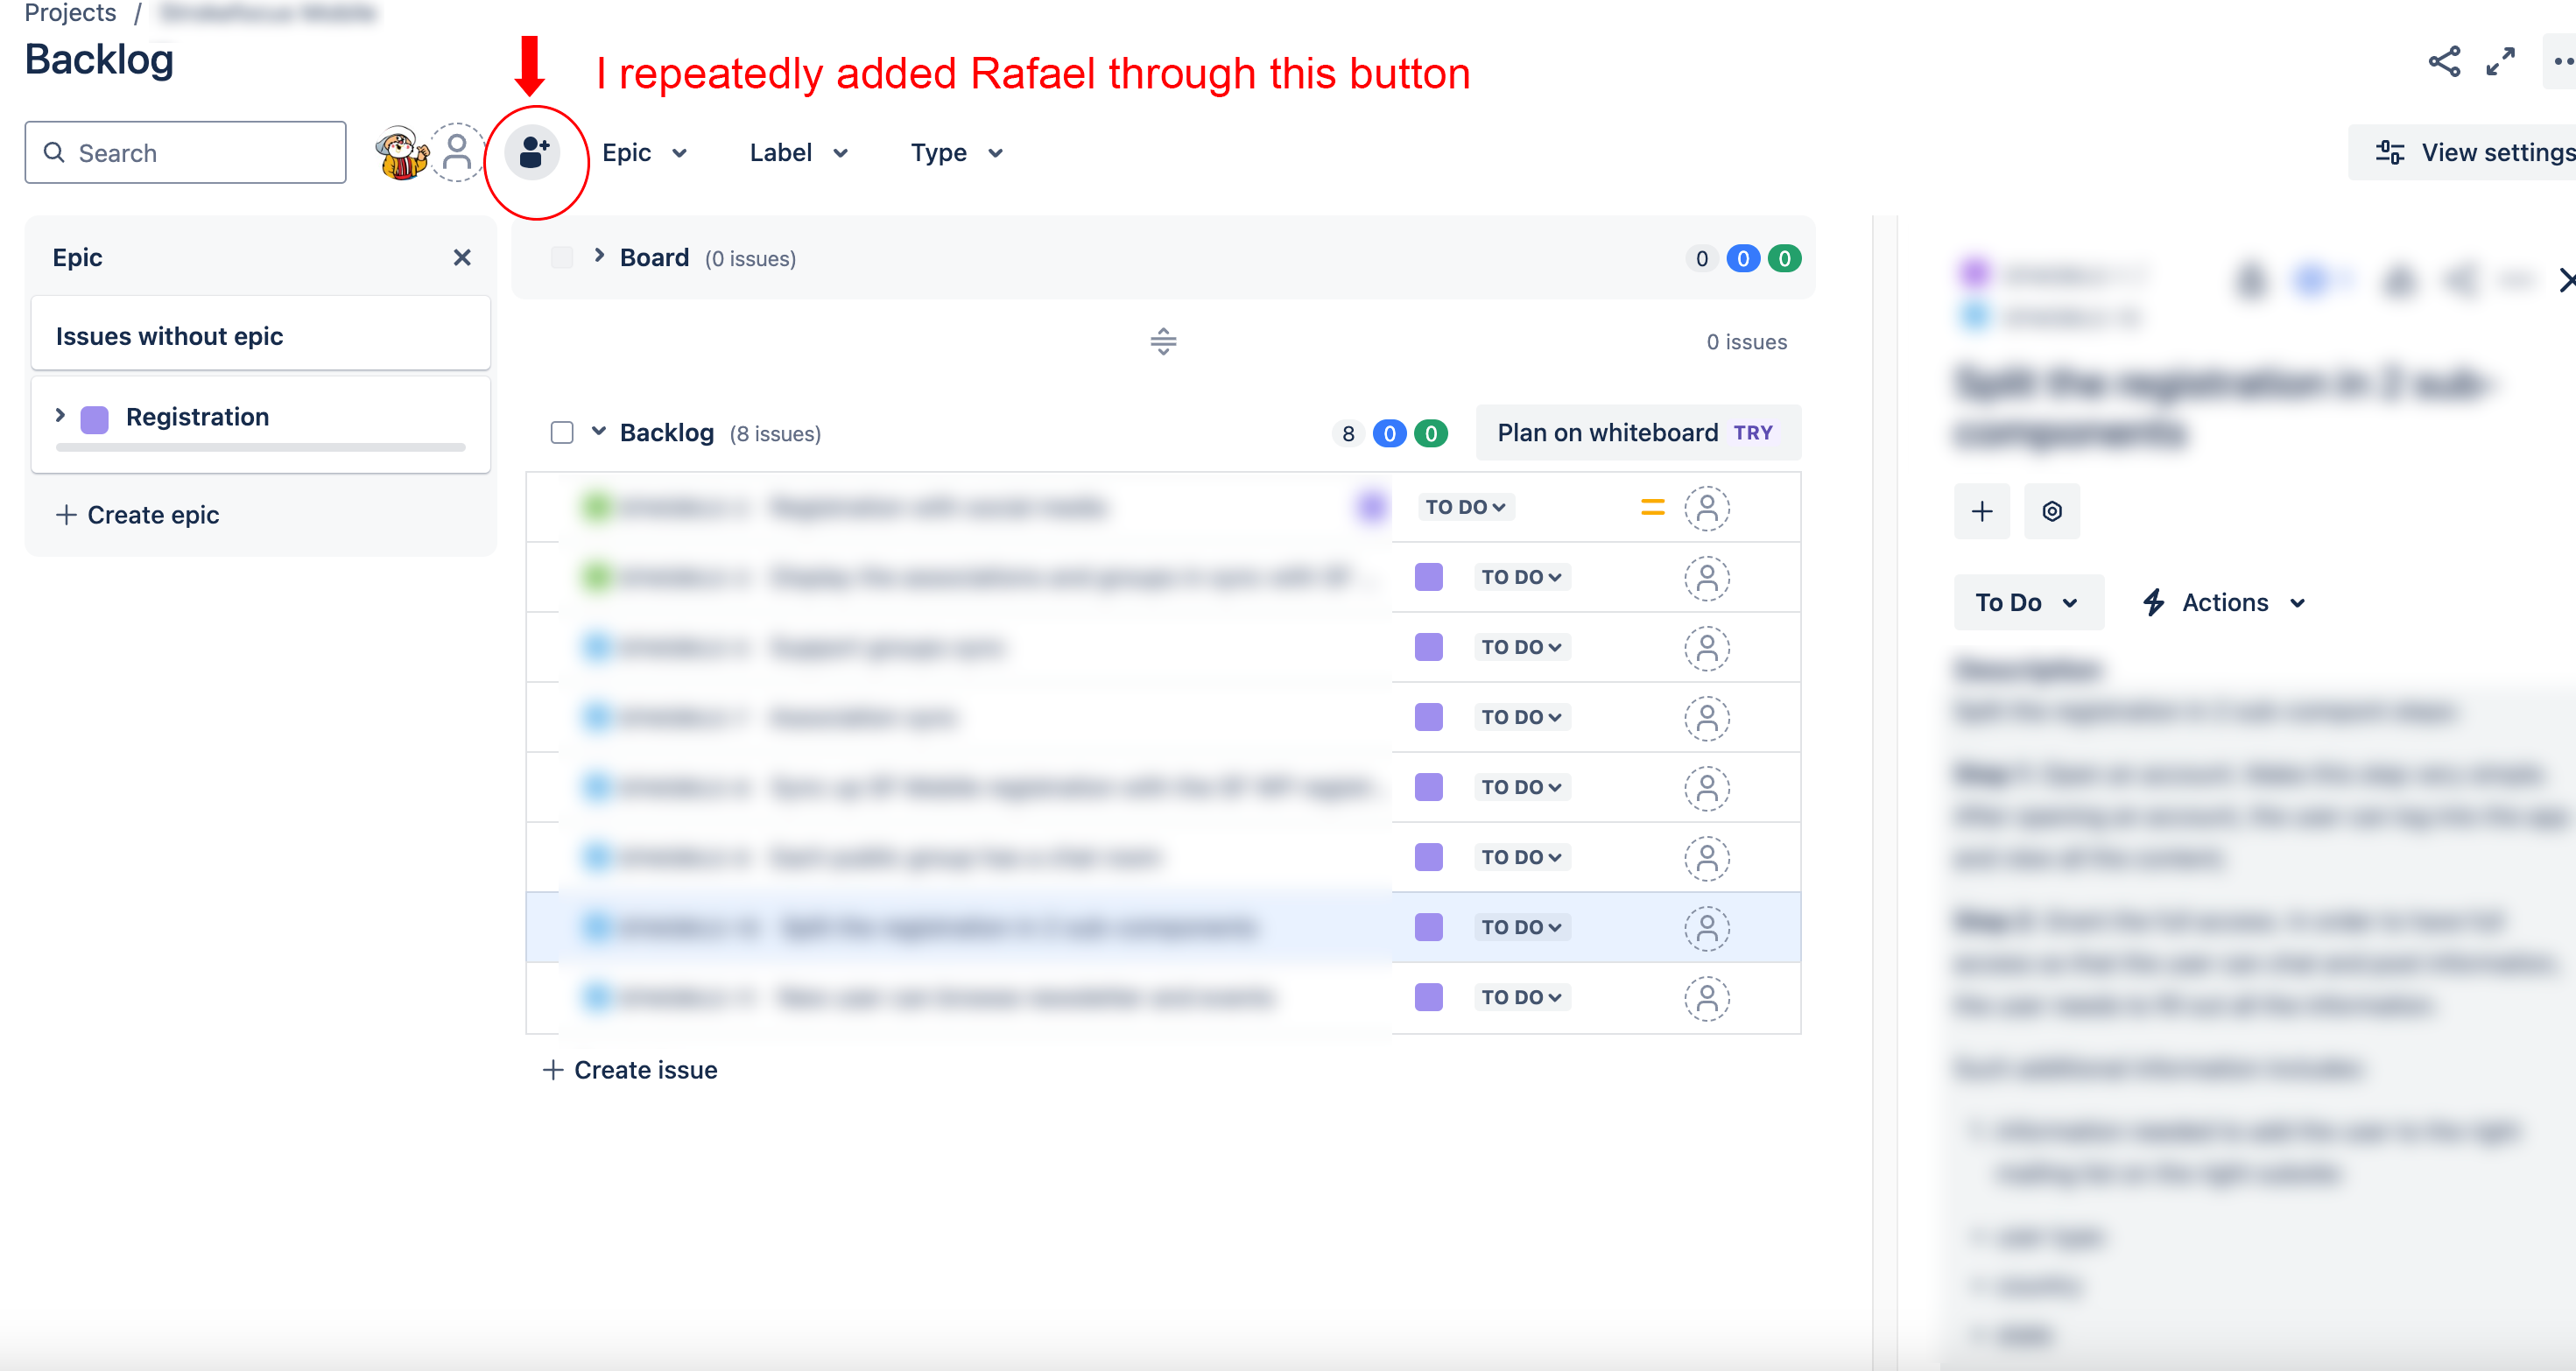The width and height of the screenshot is (2576, 1371).
Task: Open the Type filter dropdown
Action: tap(956, 153)
